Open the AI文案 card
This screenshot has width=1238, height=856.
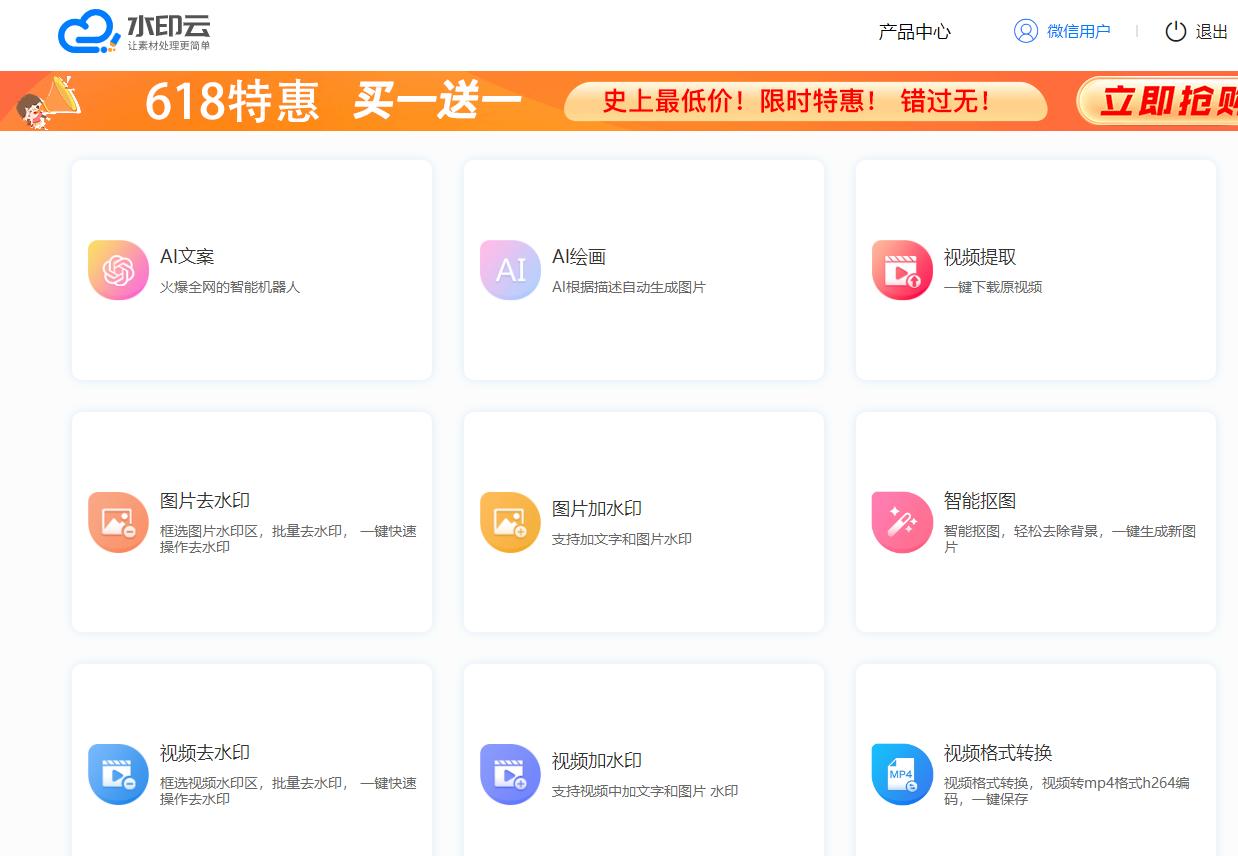tap(251, 269)
